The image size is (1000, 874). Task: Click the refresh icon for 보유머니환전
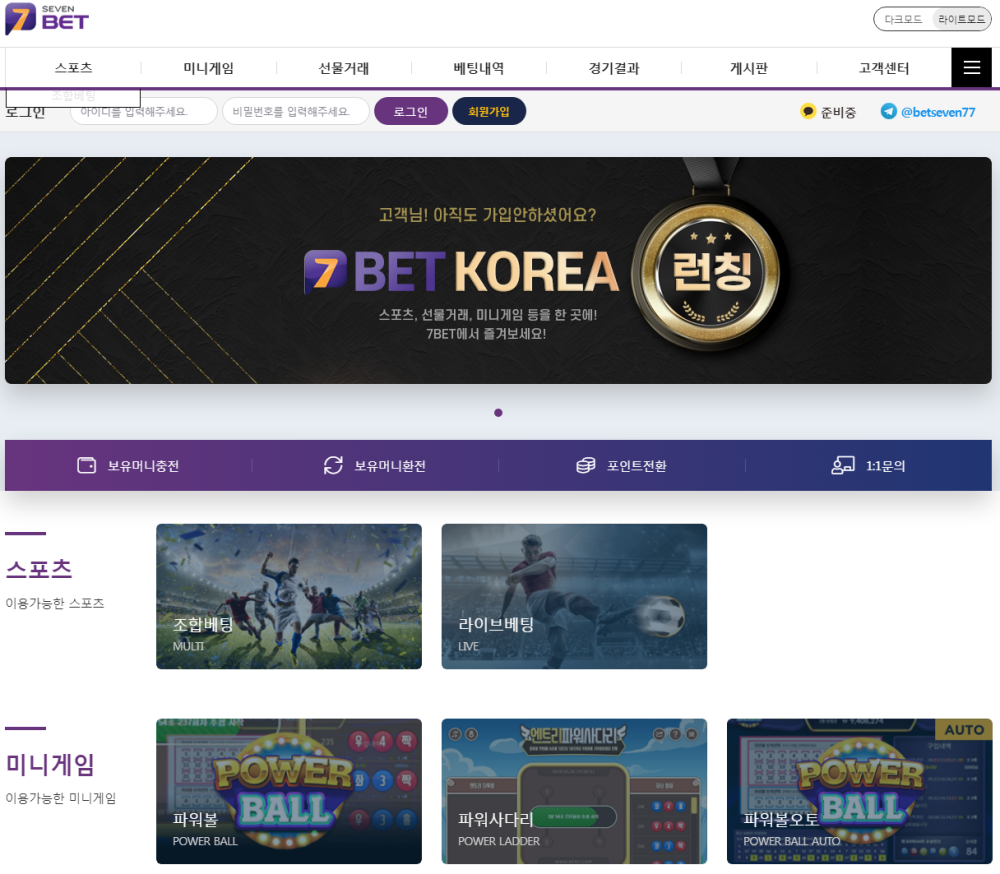tap(333, 465)
